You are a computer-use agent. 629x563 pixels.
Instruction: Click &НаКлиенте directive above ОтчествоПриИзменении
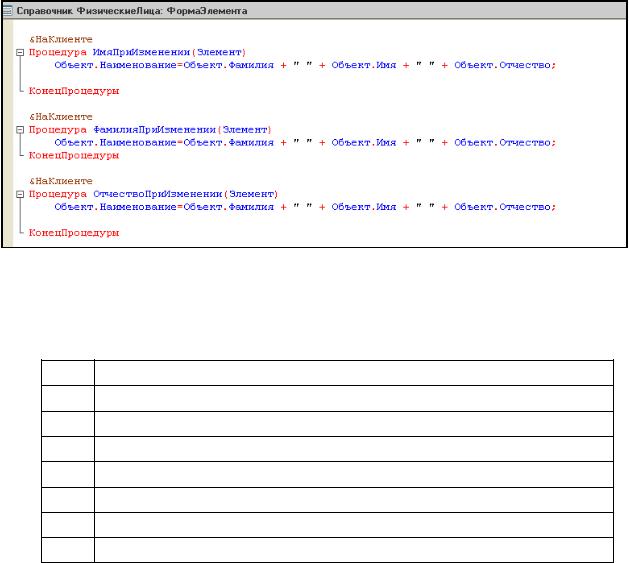[61, 181]
